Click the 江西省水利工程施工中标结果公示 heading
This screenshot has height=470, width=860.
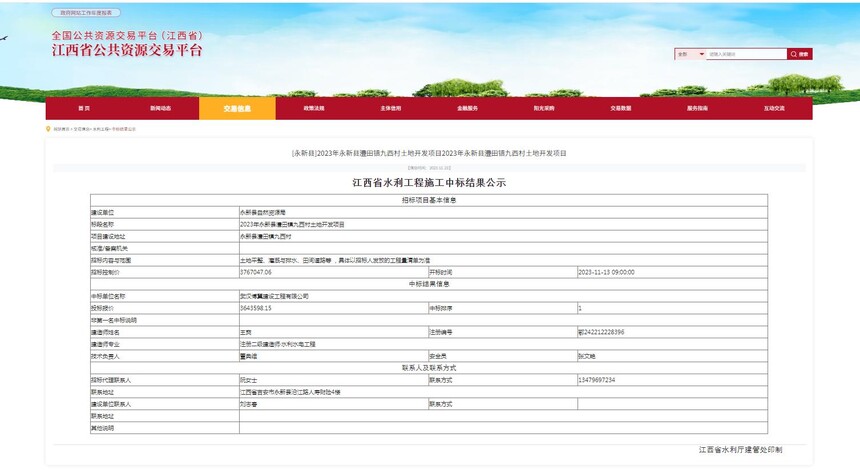click(429, 183)
